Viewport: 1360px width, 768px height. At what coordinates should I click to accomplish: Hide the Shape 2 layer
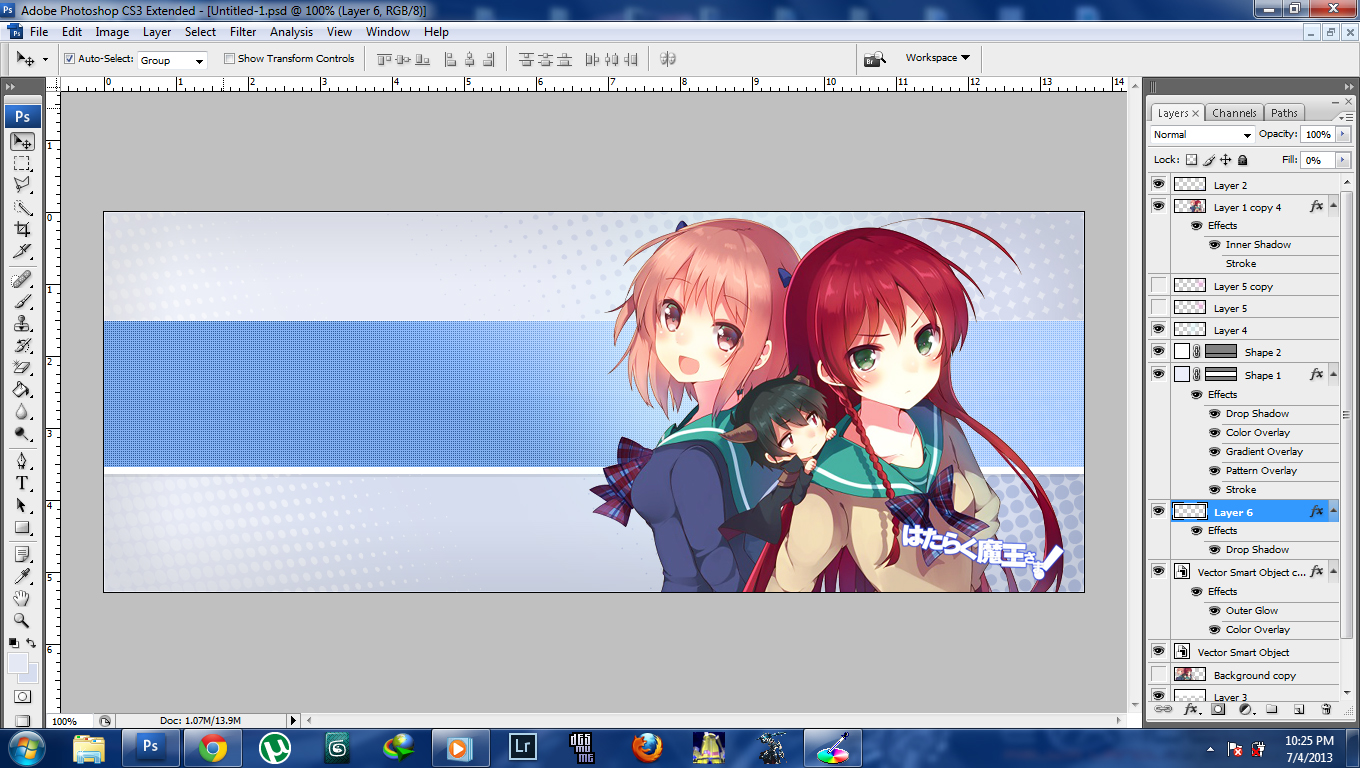[1159, 352]
